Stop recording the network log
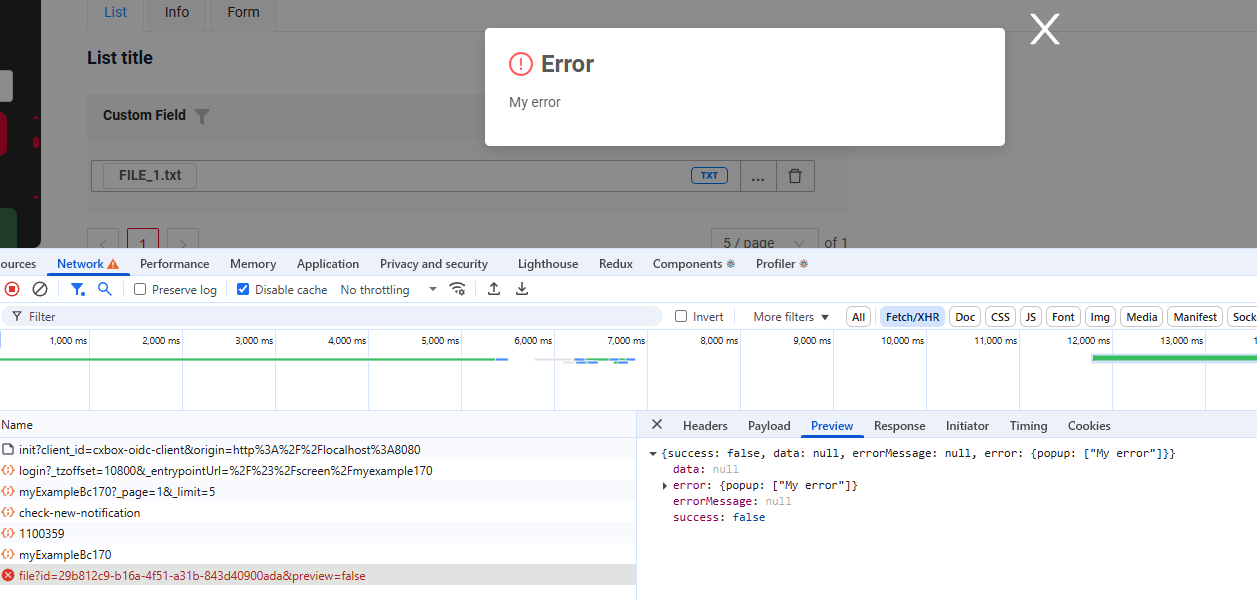The height and width of the screenshot is (600, 1257). coord(12,289)
